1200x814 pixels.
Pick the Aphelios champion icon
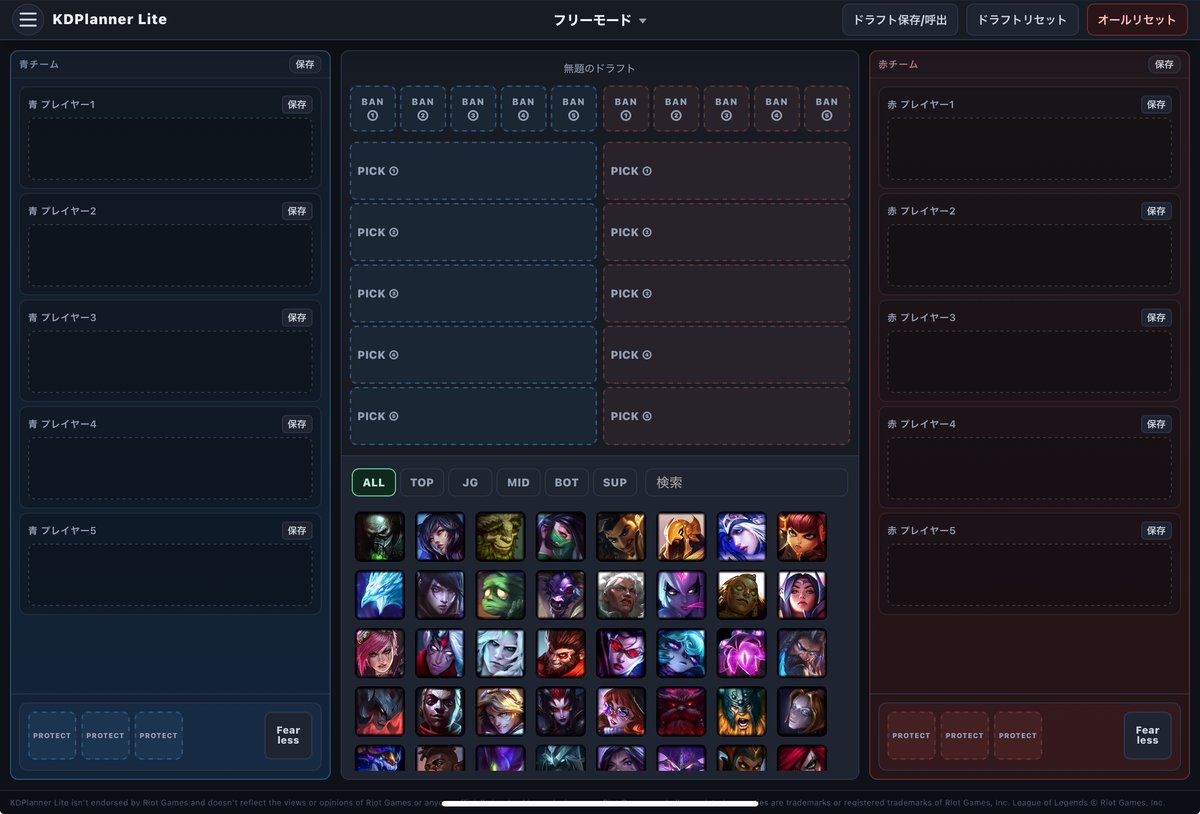[x=440, y=595]
